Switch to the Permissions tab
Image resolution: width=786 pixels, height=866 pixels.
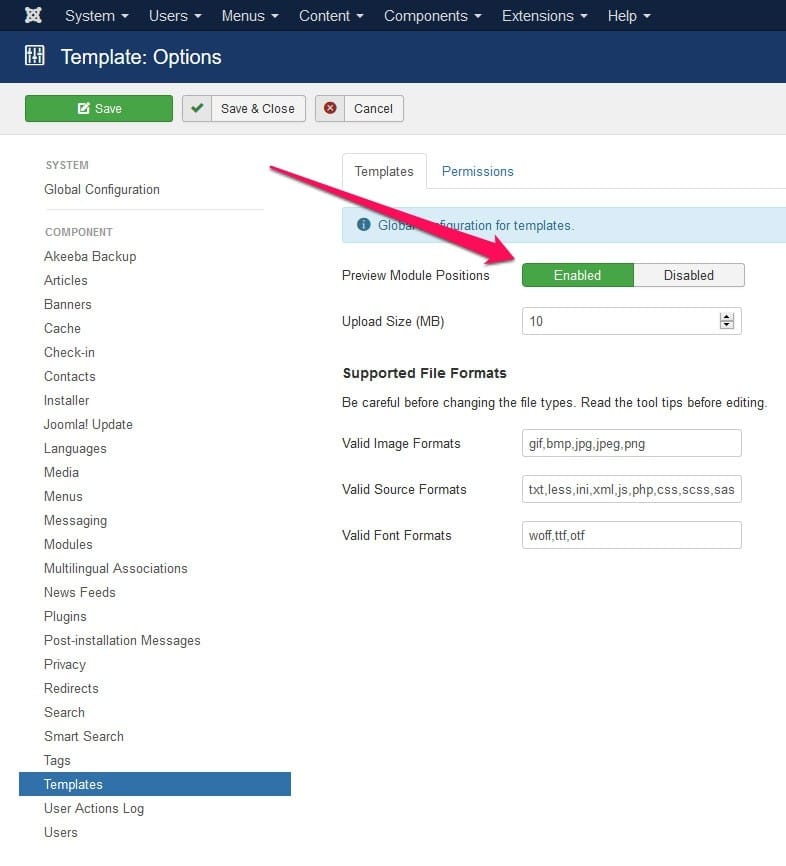click(x=478, y=171)
